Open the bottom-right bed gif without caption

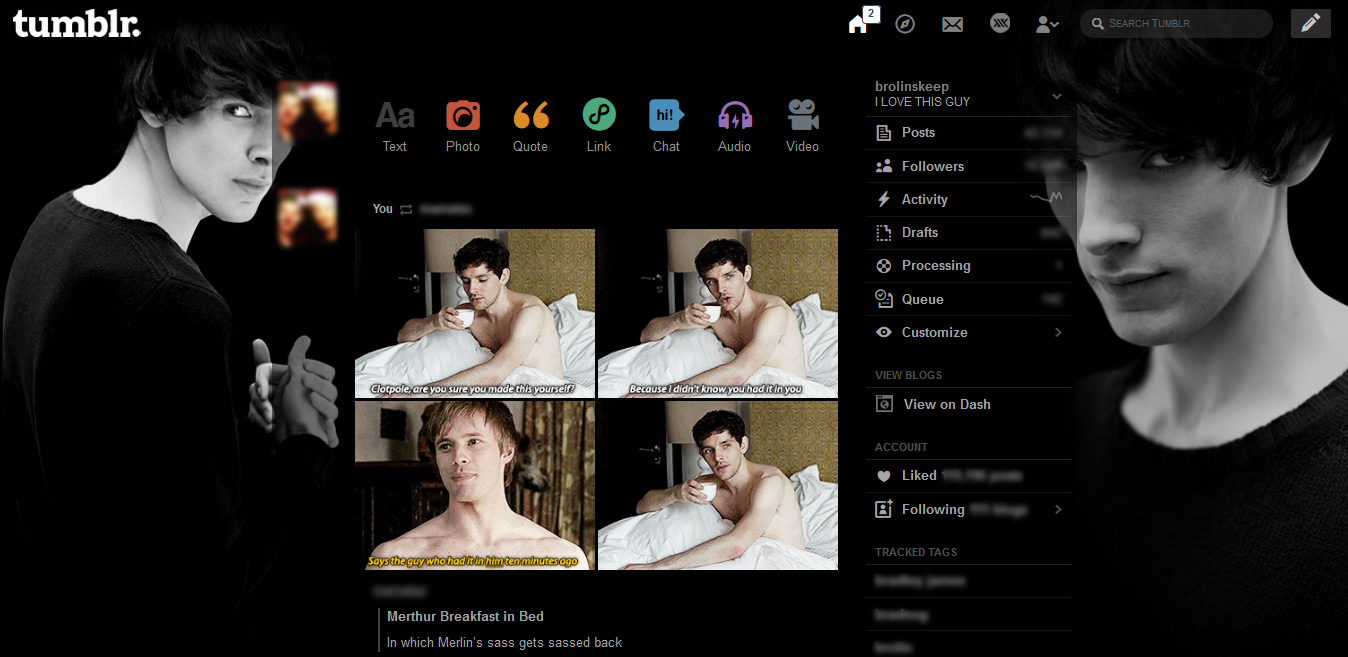(718, 485)
